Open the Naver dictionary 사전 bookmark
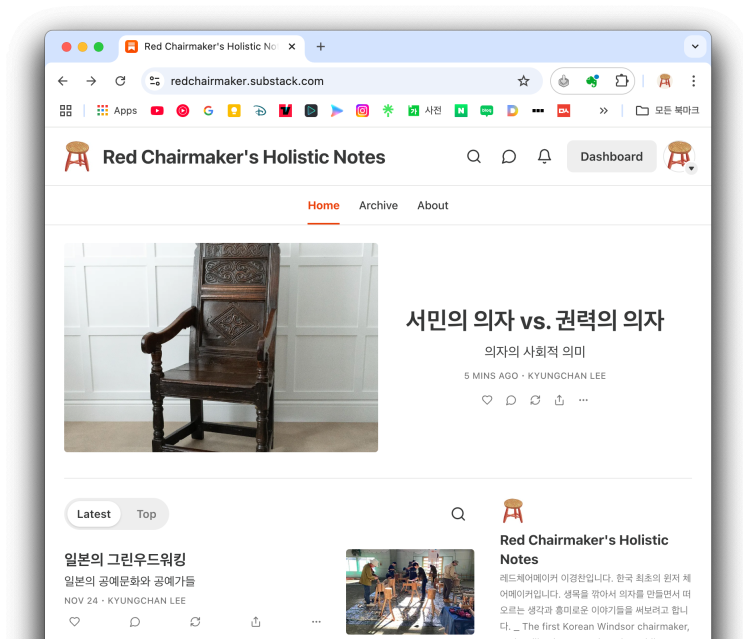Viewport: 743px width, 639px height. click(x=425, y=110)
